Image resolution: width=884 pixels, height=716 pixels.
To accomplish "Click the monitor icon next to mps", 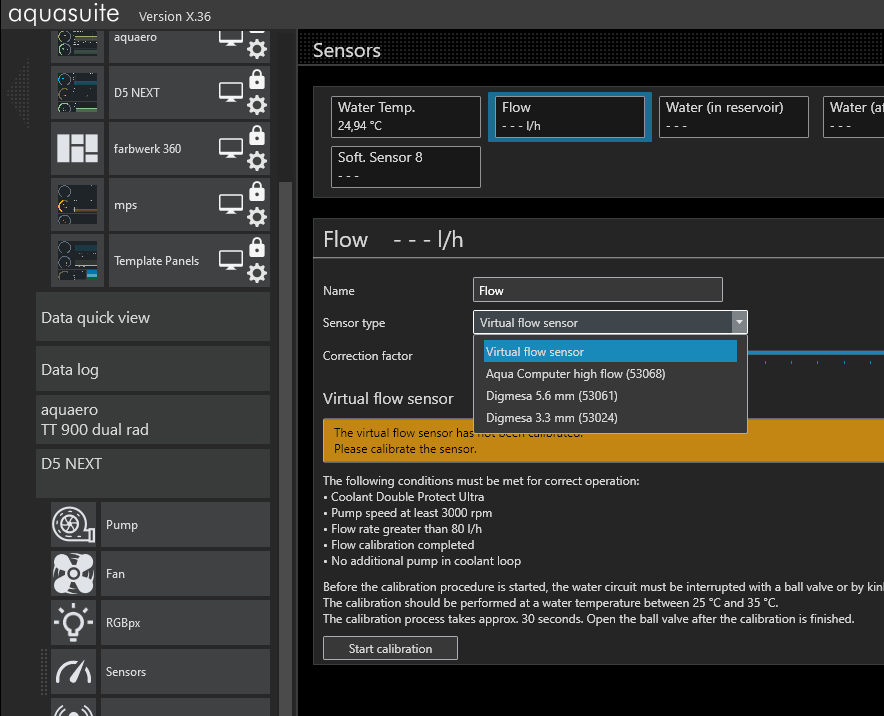I will [x=231, y=204].
